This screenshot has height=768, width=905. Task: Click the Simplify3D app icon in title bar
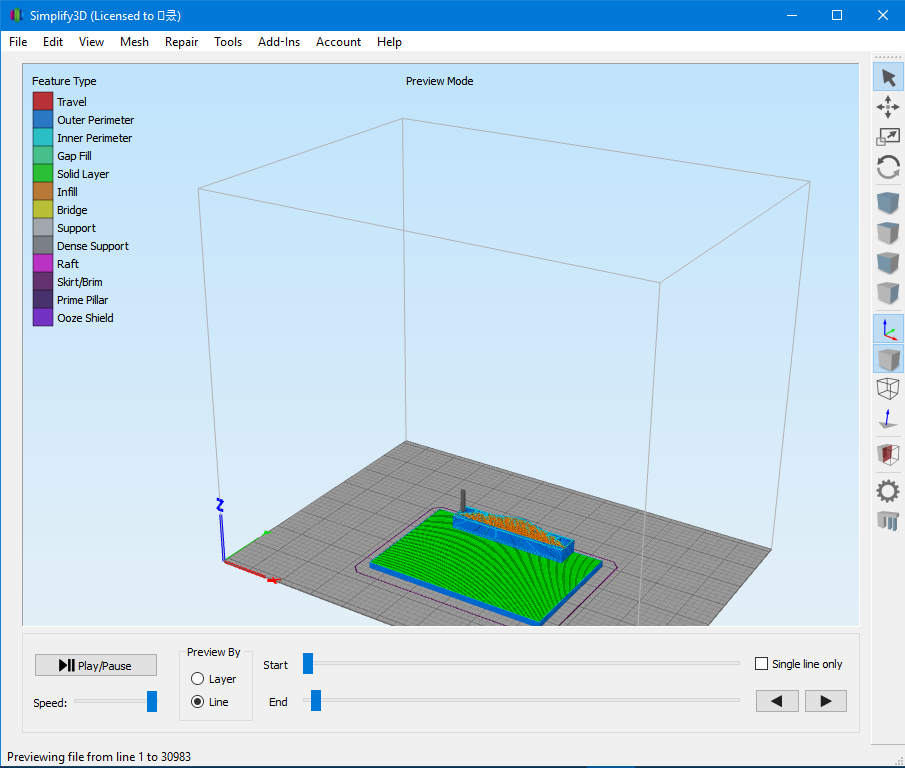[16, 15]
